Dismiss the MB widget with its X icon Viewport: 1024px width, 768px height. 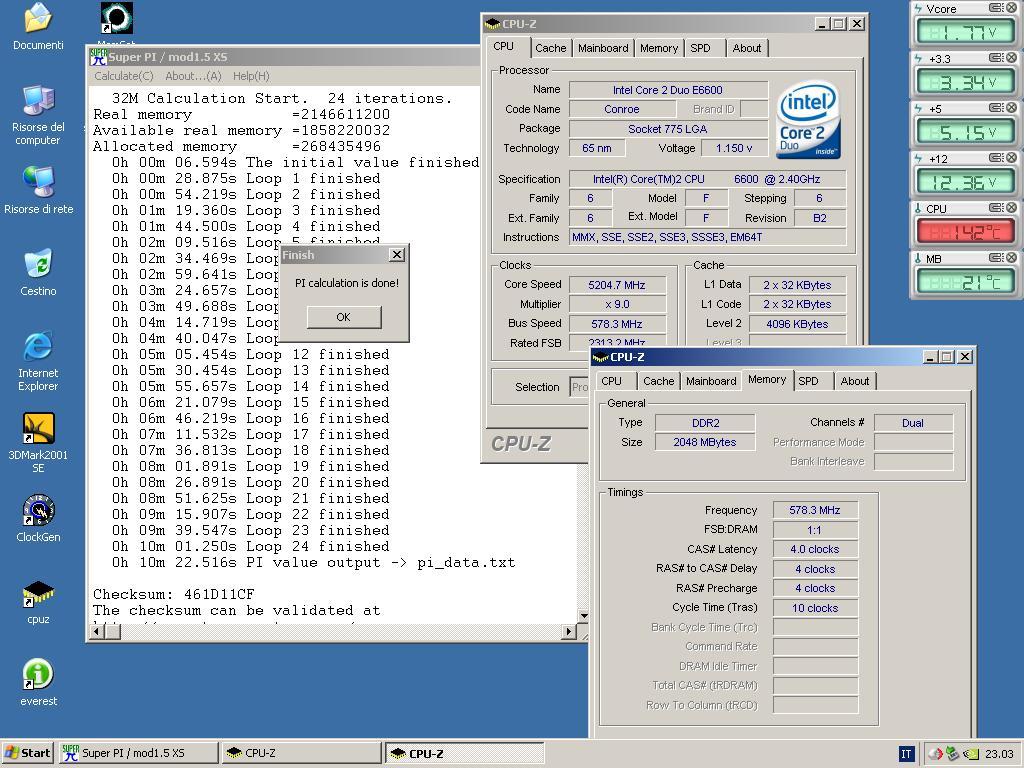1011,257
